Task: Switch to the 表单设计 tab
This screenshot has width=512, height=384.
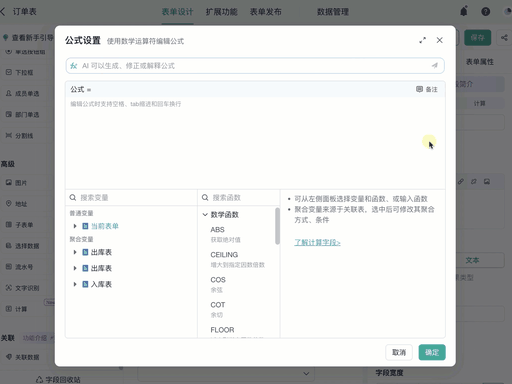Action: 177,12
